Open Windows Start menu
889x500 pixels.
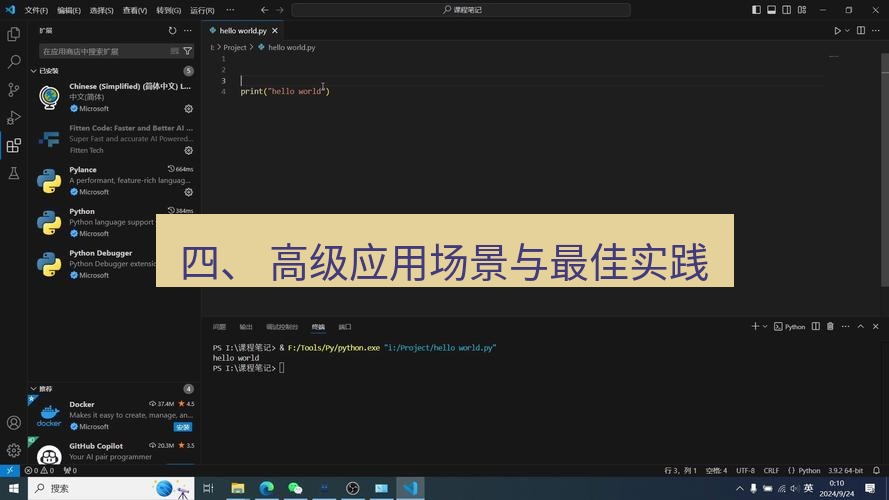pyautogui.click(x=14, y=488)
